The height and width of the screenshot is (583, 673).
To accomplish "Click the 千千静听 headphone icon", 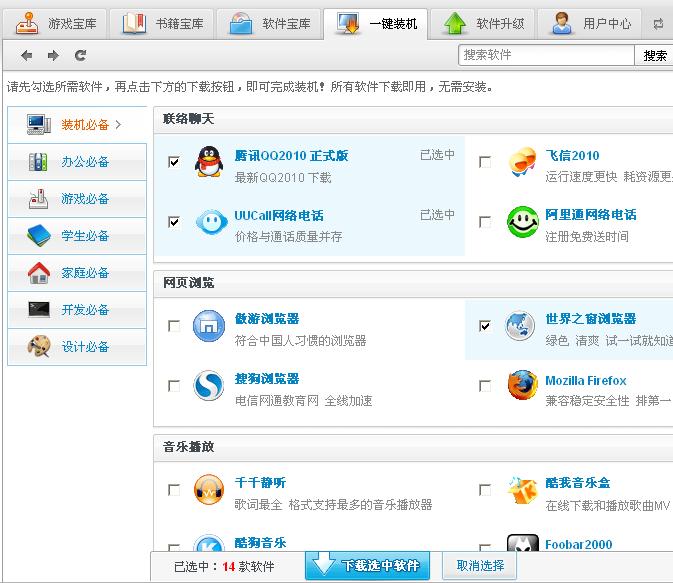I will (209, 490).
